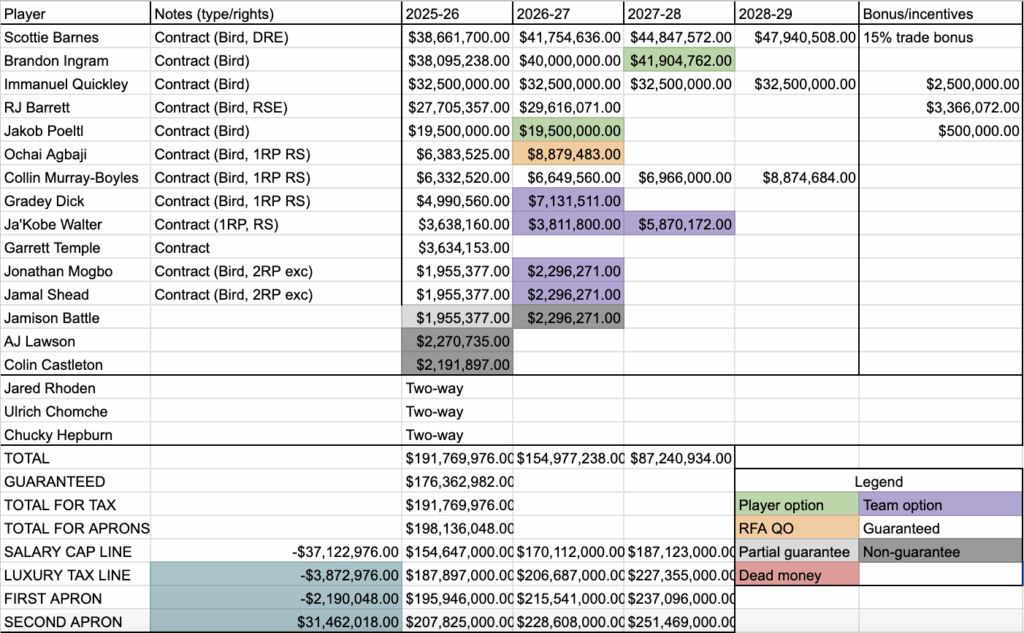Click the 2028-29 column header
Image resolution: width=1024 pixels, height=633 pixels.
tap(797, 14)
